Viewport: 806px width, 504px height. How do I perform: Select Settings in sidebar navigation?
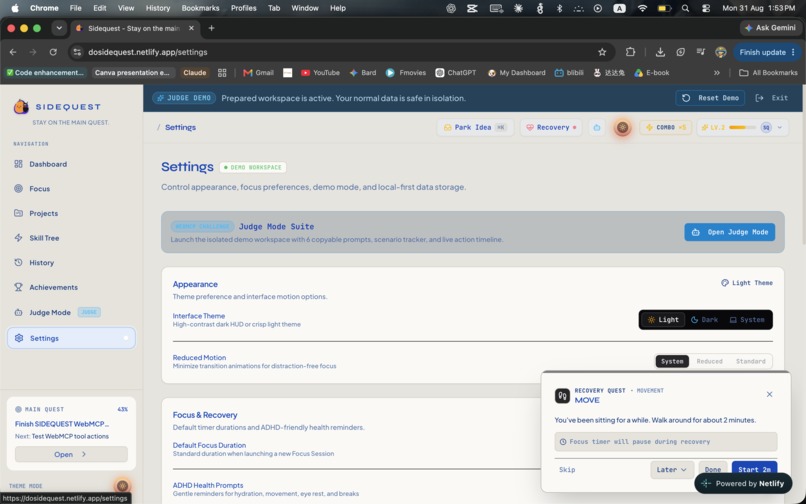pyautogui.click(x=71, y=338)
